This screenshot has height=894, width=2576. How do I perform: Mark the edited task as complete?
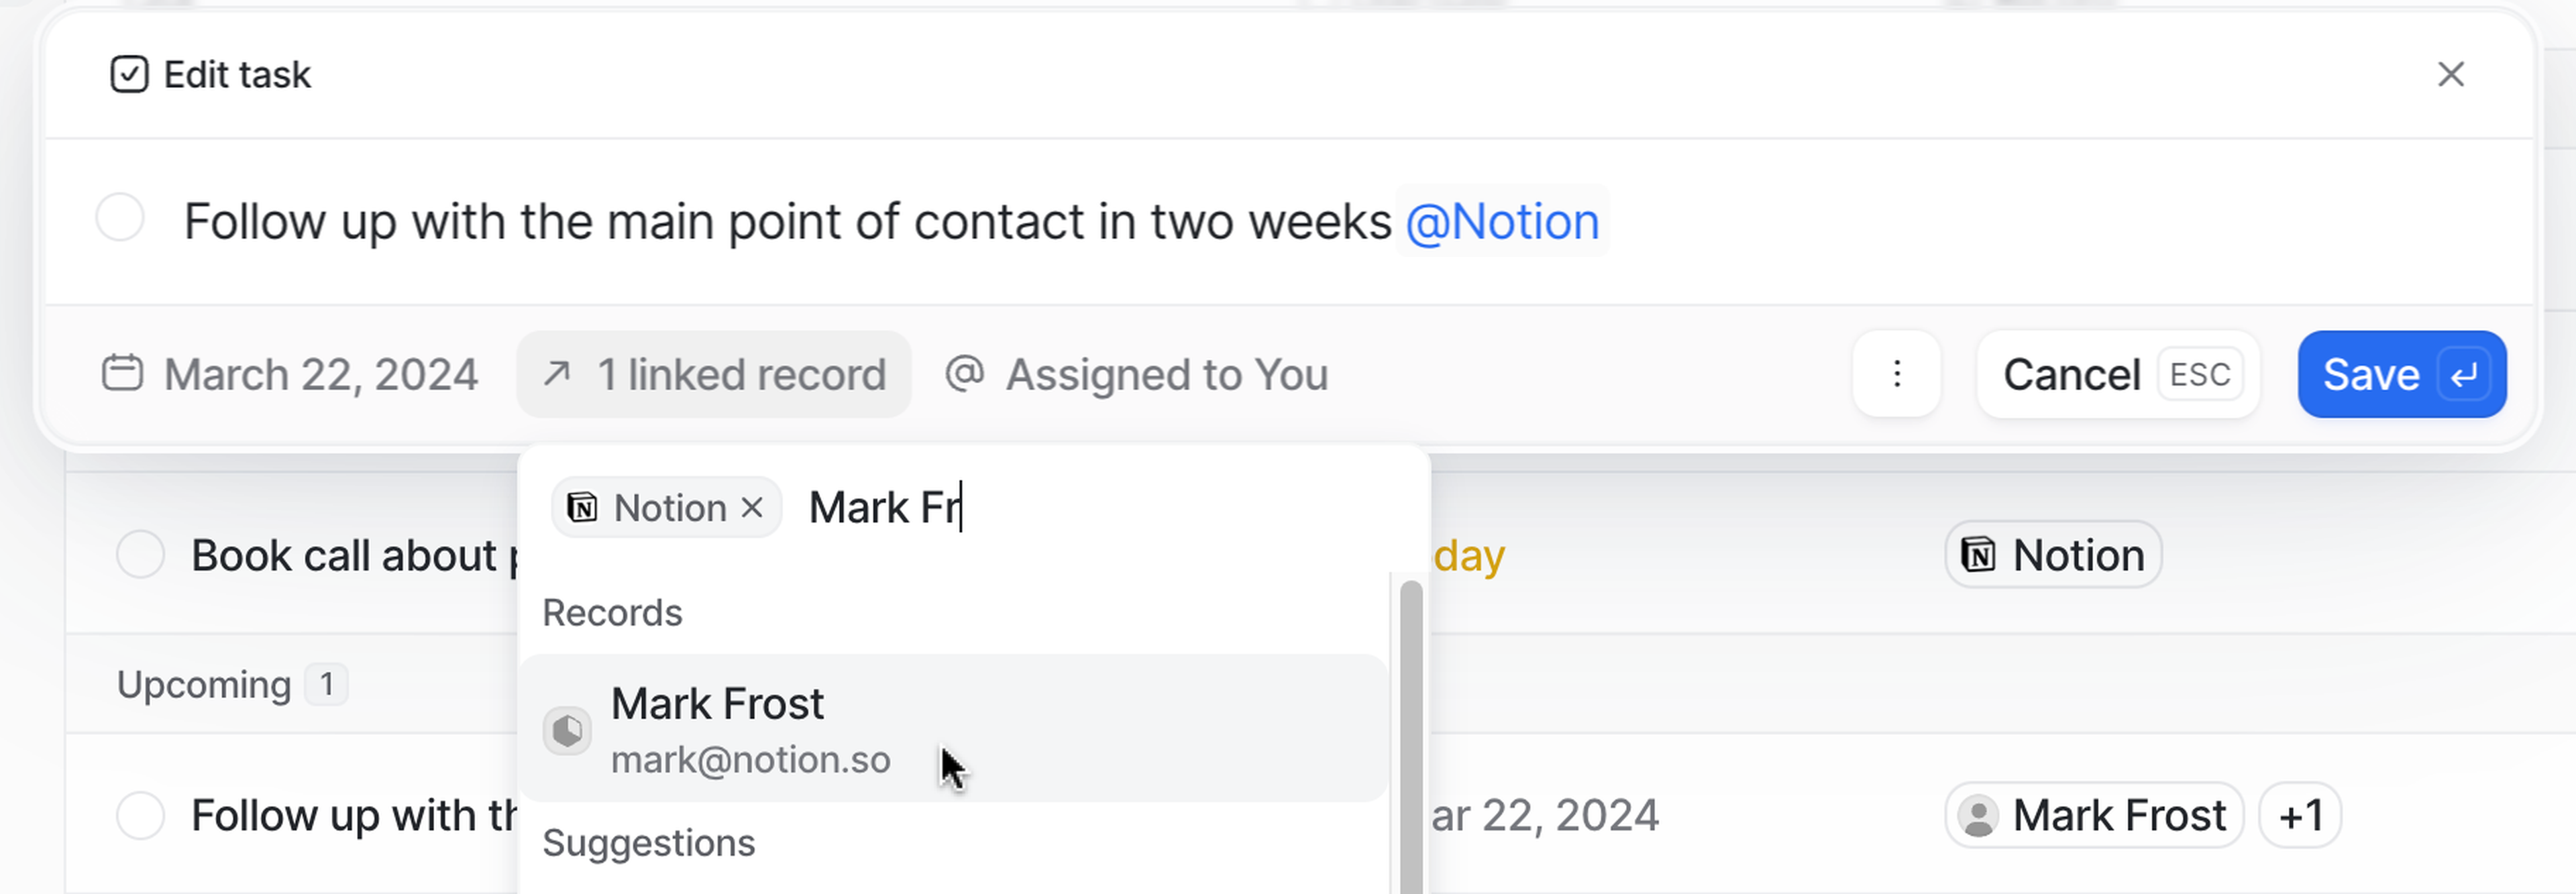click(120, 218)
